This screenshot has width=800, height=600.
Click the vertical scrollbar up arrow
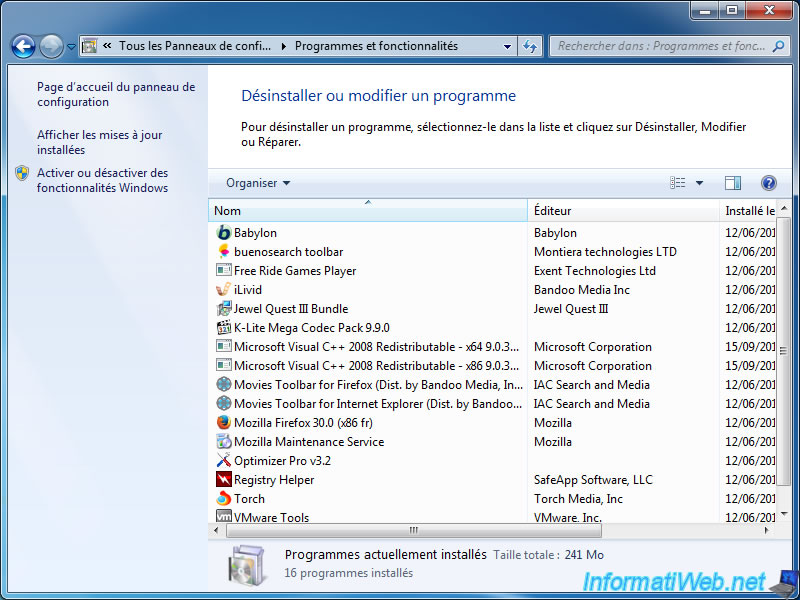coord(784,208)
